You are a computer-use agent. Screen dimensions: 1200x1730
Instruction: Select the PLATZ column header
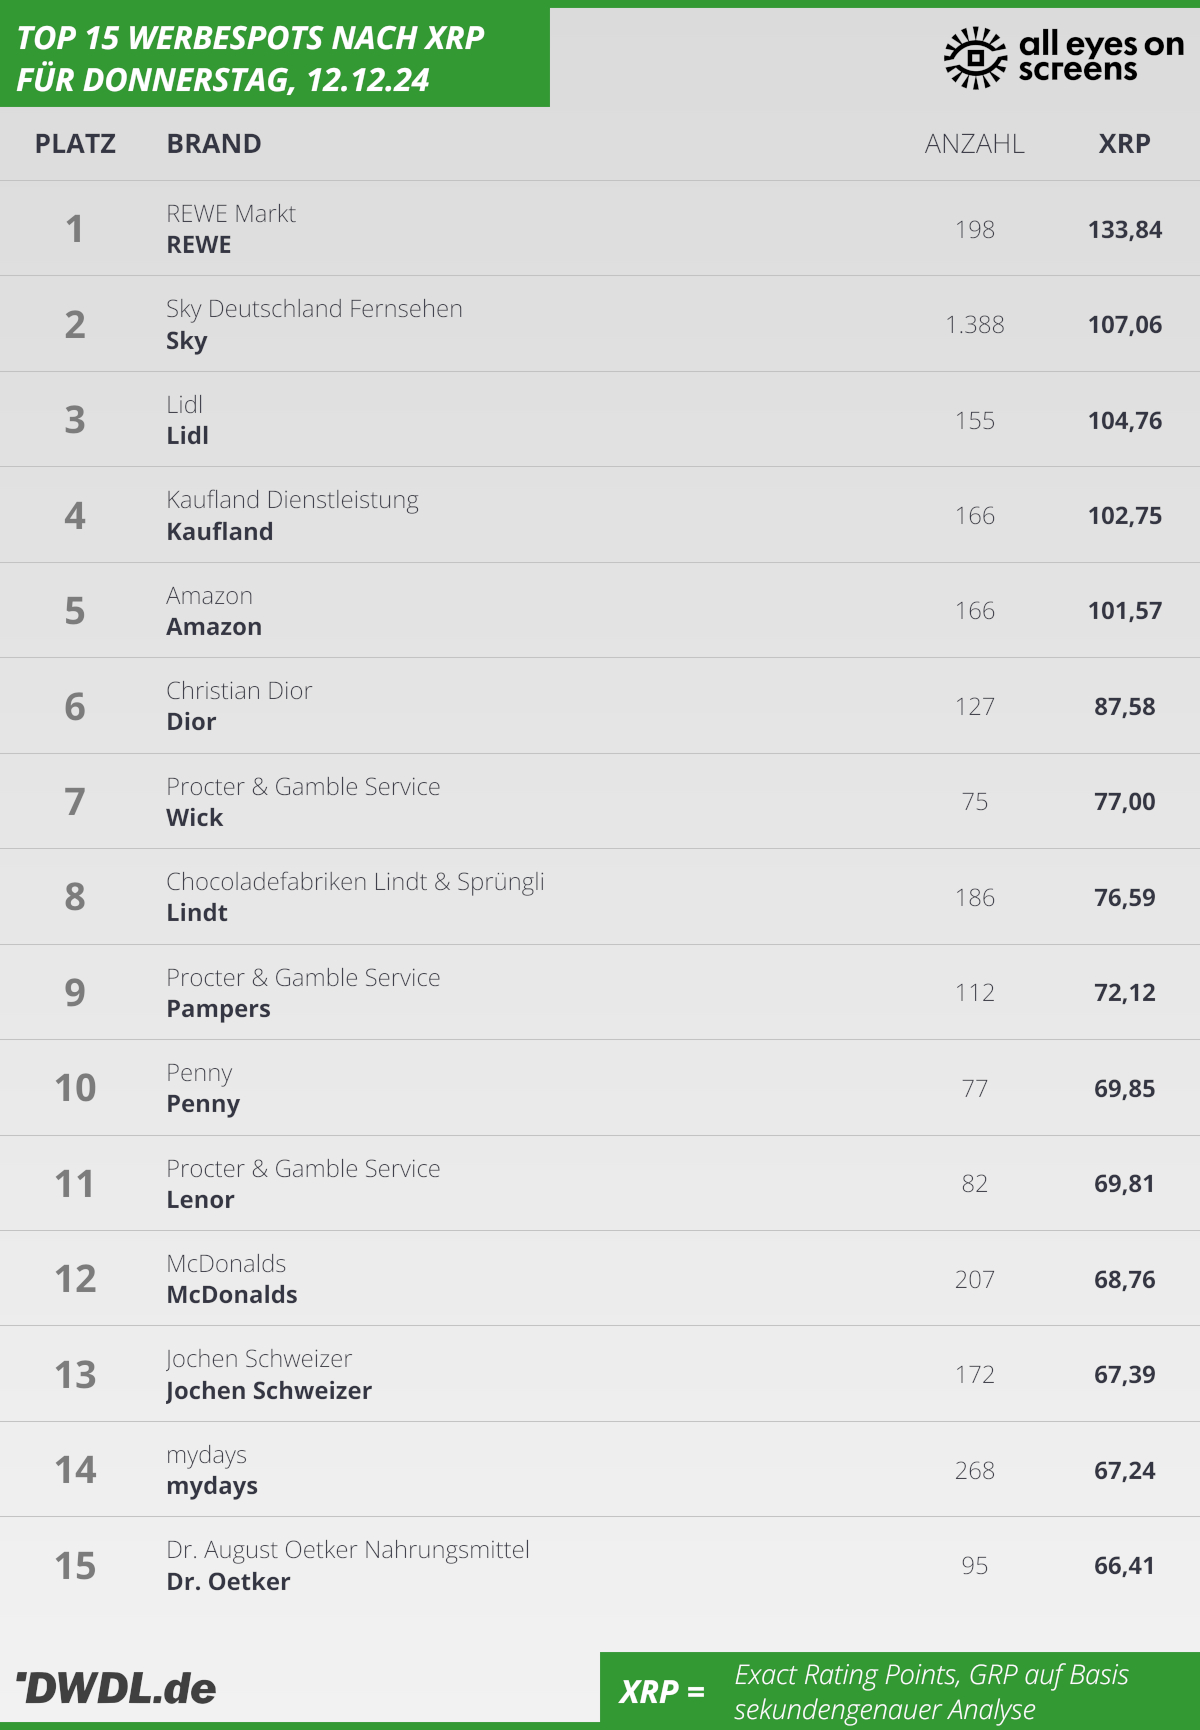click(75, 144)
